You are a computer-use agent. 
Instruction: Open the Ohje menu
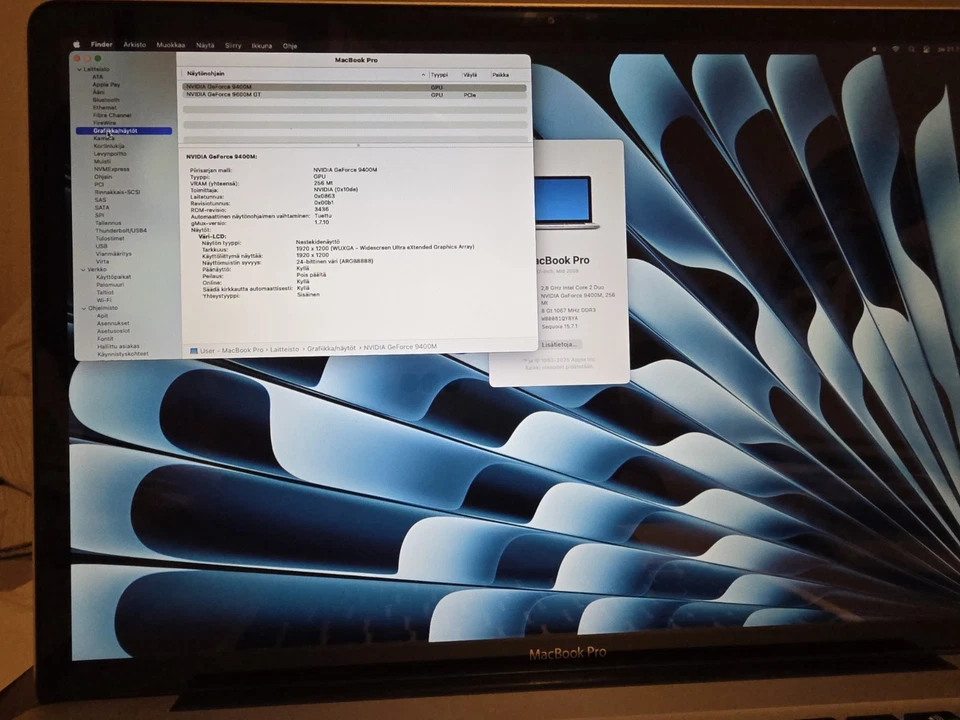pyautogui.click(x=290, y=45)
